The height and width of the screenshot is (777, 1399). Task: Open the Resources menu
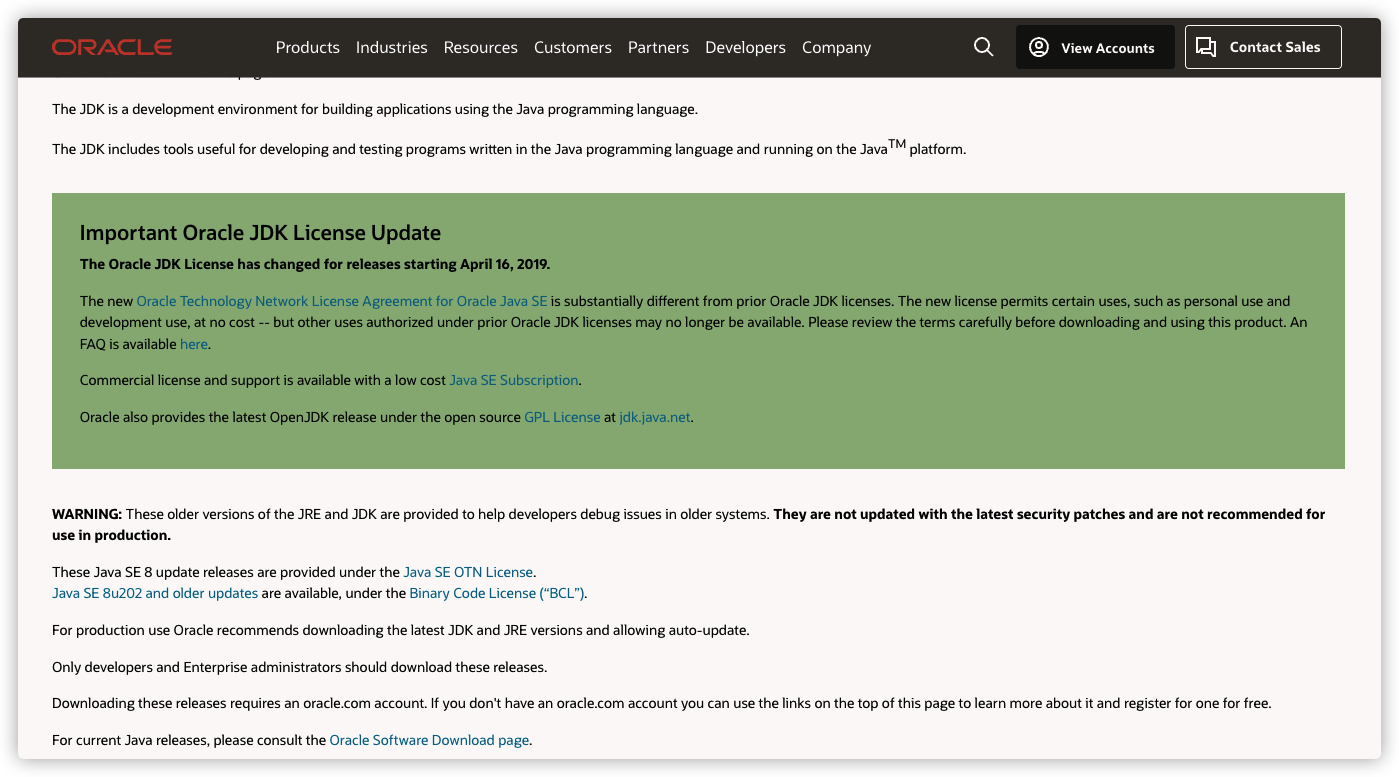coord(481,47)
